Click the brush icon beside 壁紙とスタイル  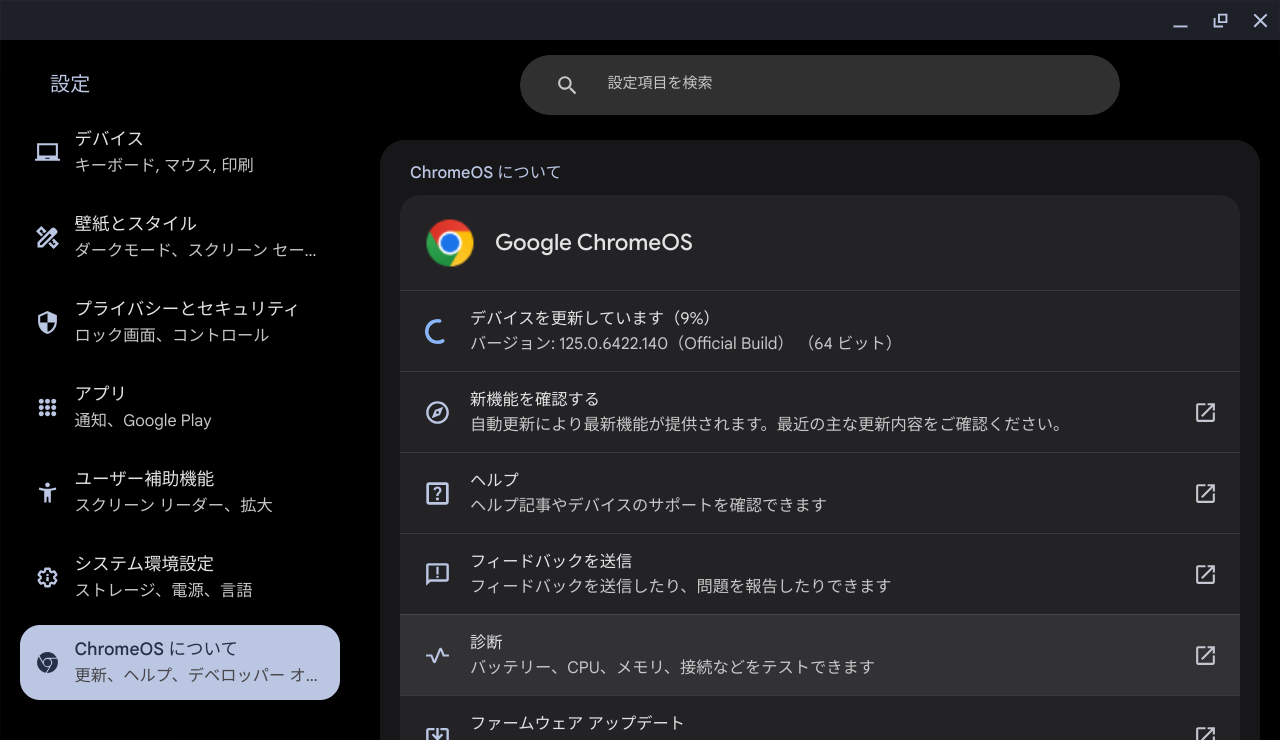click(46, 236)
